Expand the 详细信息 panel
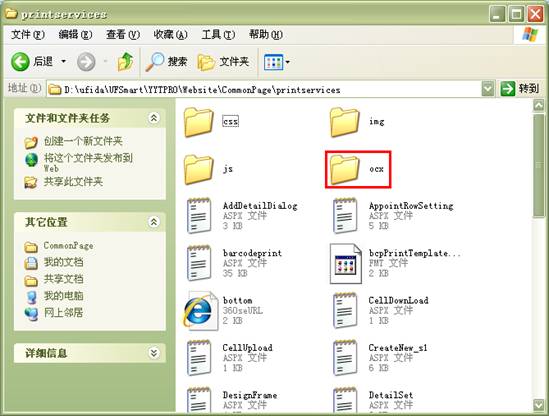The height and width of the screenshot is (416, 549). pyautogui.click(x=154, y=353)
